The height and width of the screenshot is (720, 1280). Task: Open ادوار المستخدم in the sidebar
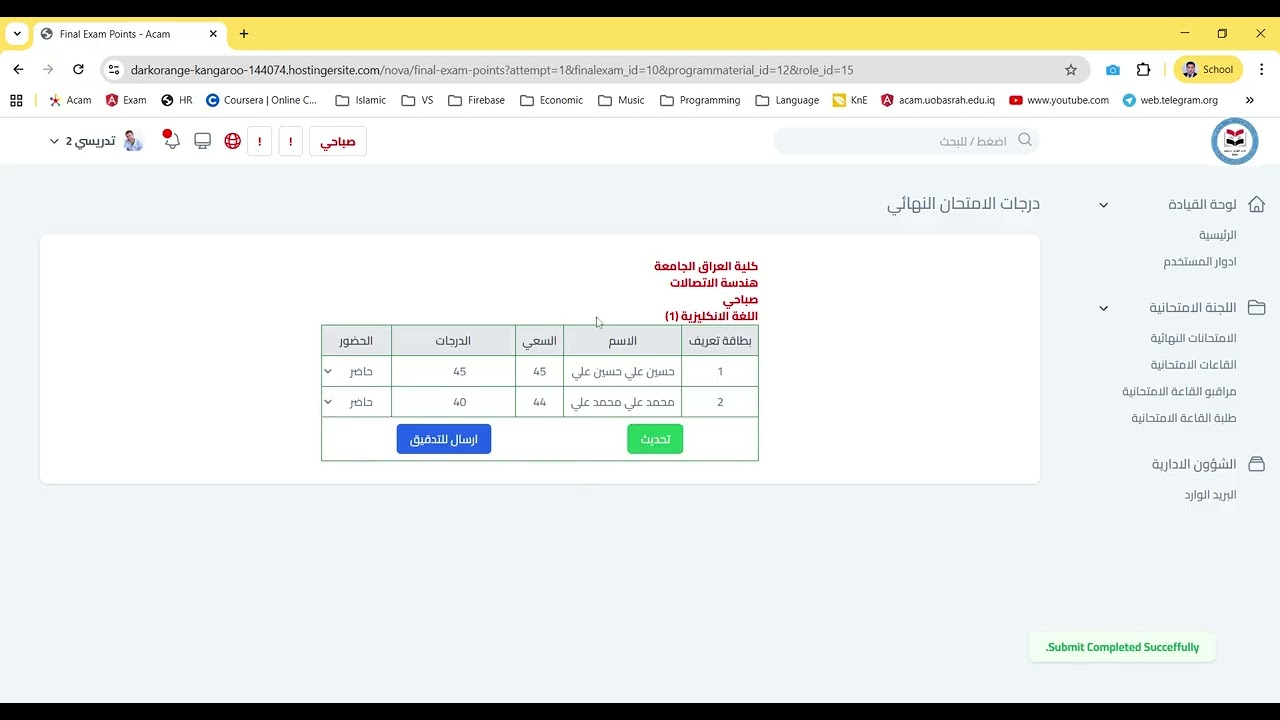pos(1200,262)
